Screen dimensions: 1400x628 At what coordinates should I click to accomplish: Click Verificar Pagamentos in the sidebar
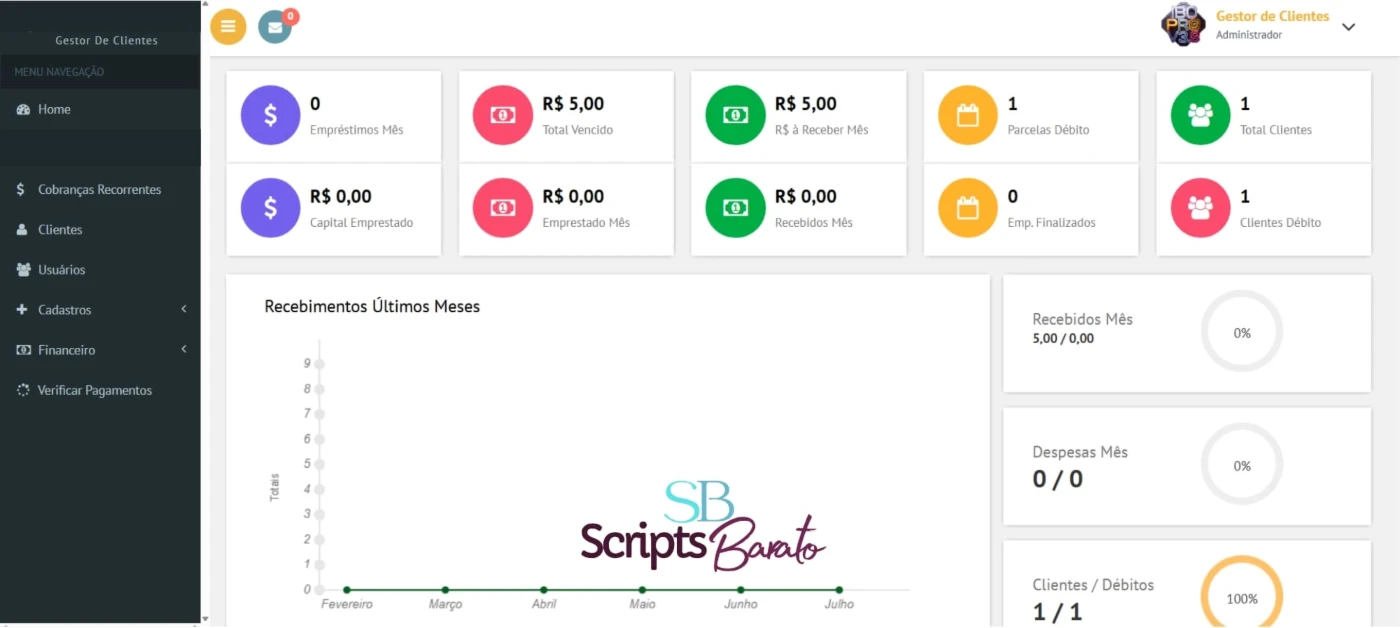coord(100,390)
